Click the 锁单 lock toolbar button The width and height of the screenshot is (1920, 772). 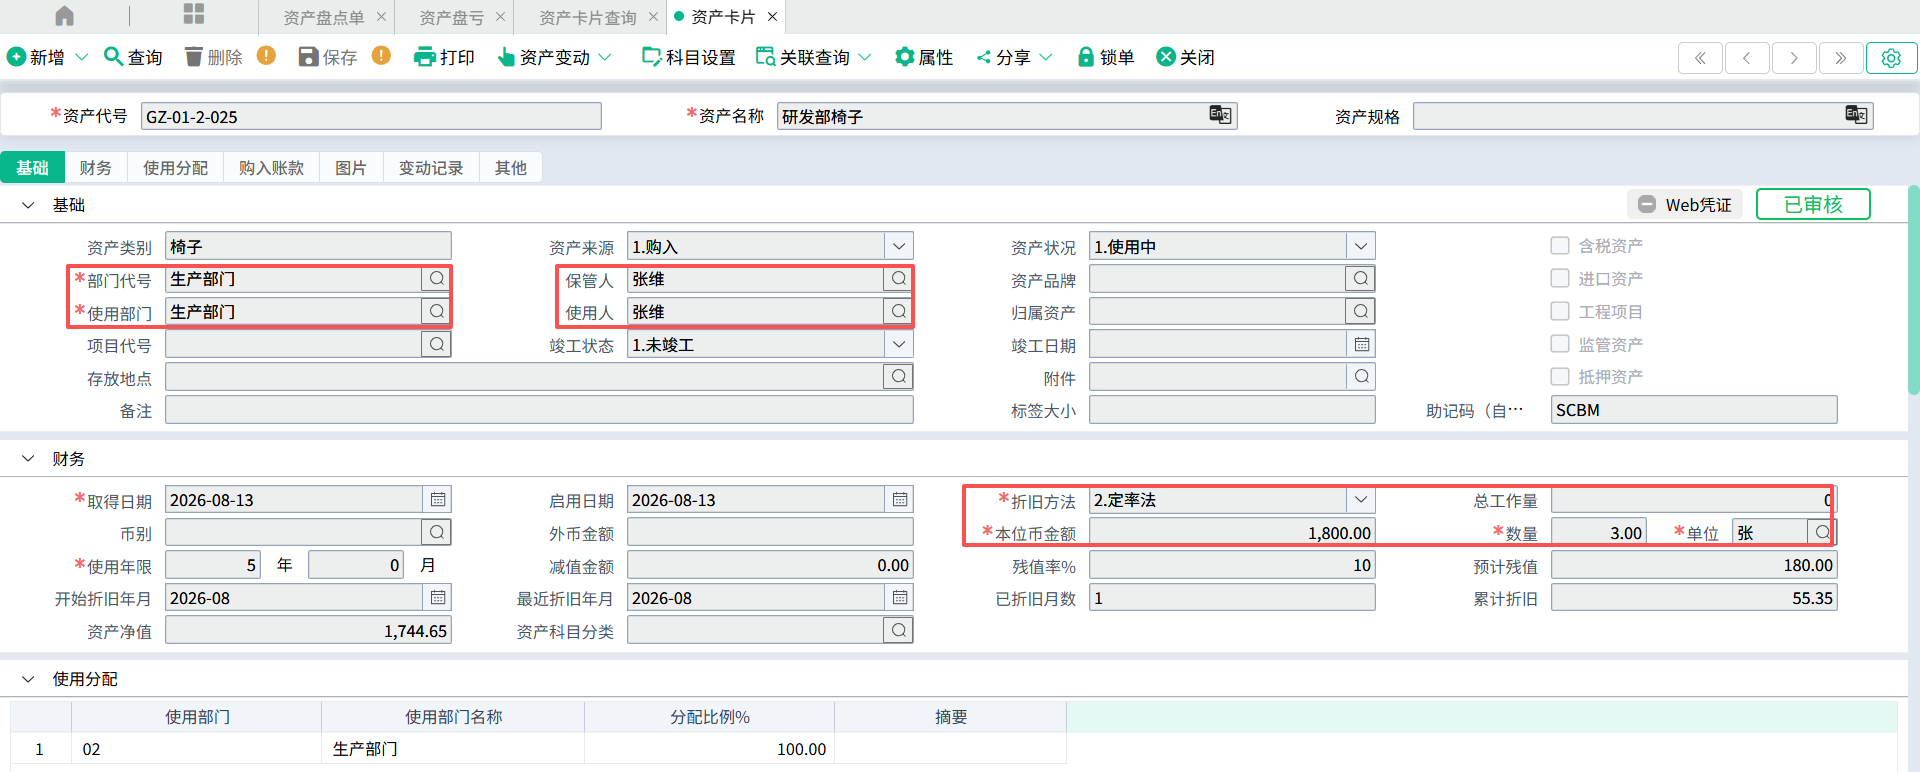pyautogui.click(x=1105, y=57)
